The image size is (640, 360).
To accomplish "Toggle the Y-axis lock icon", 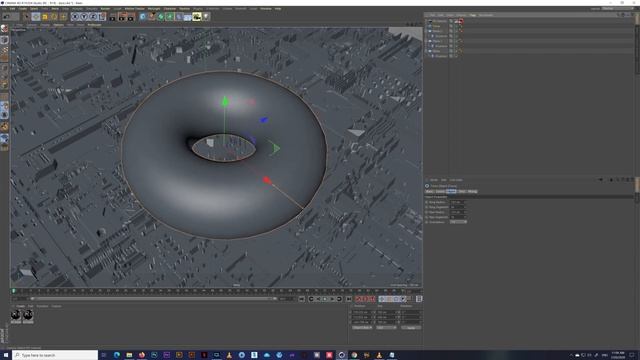I will 84,17.
